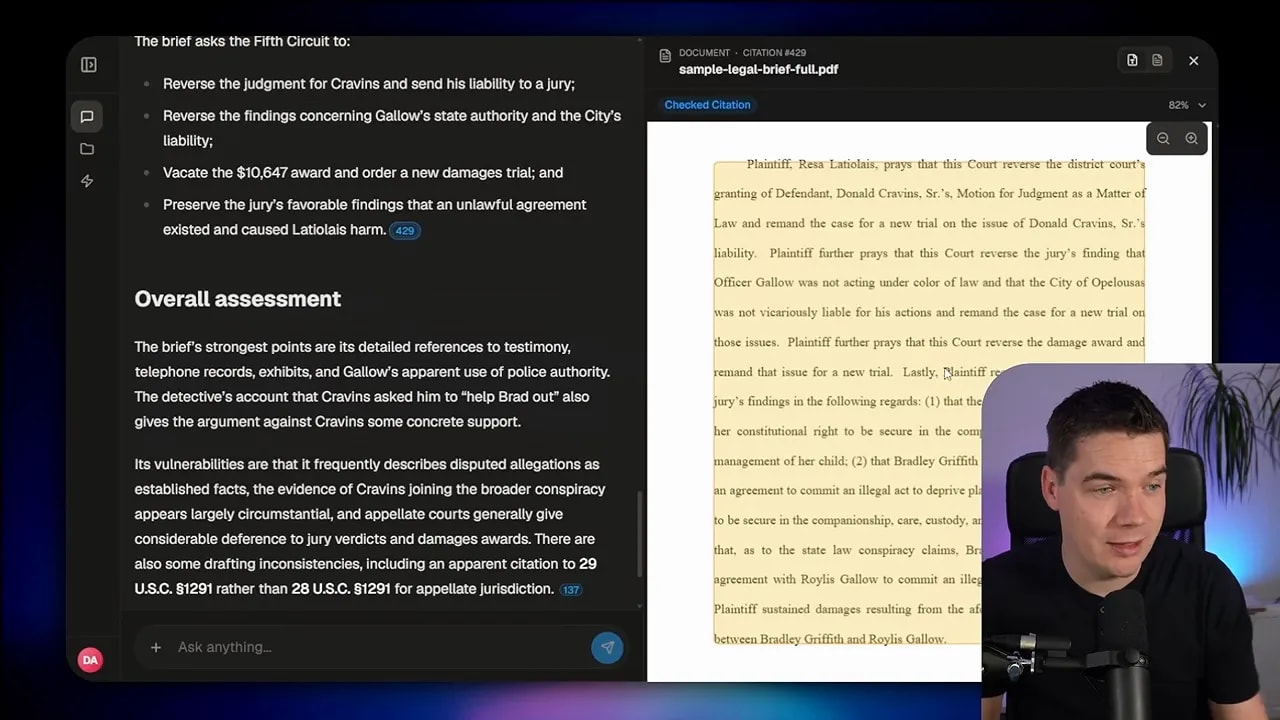Zoom in on the PDF
Viewport: 1280px width, 720px height.
point(1191,139)
